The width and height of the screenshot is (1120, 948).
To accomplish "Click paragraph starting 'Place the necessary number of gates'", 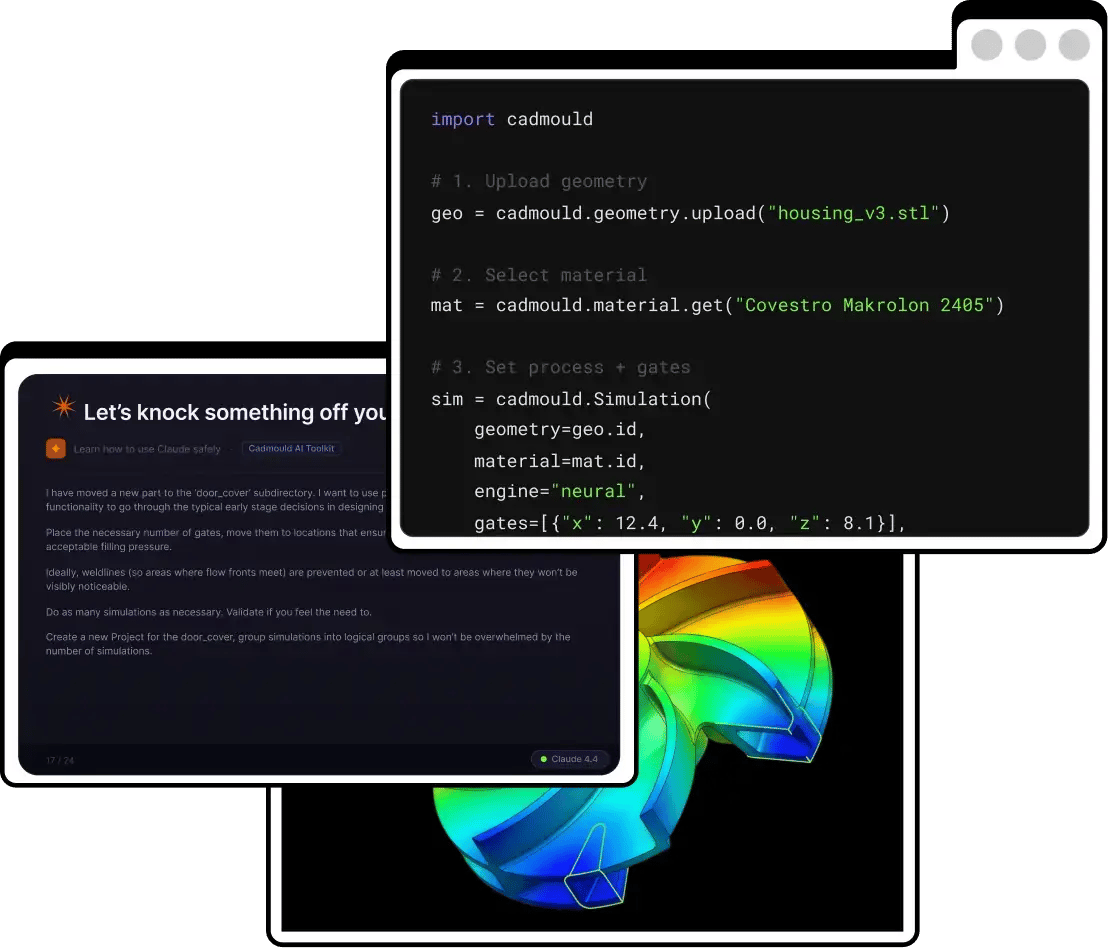I will pyautogui.click(x=216, y=539).
